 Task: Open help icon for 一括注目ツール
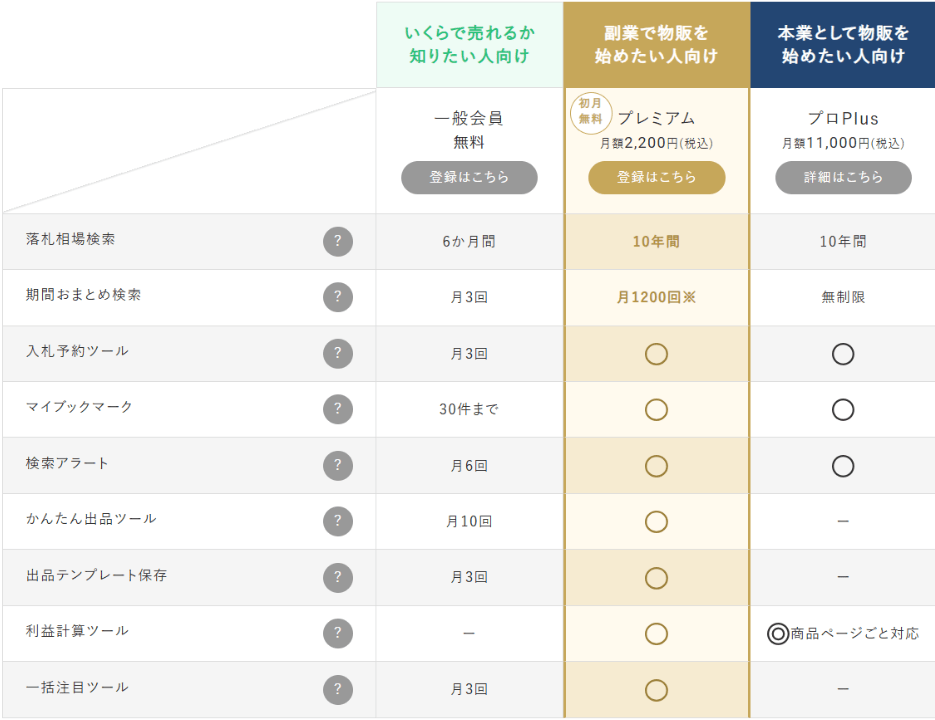coord(338,689)
